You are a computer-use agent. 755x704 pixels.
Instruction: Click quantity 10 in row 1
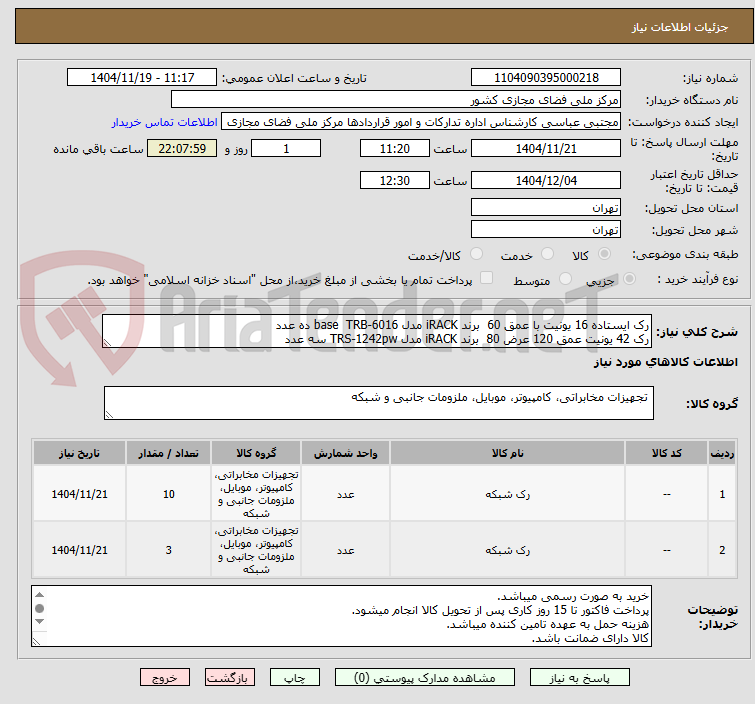169,494
